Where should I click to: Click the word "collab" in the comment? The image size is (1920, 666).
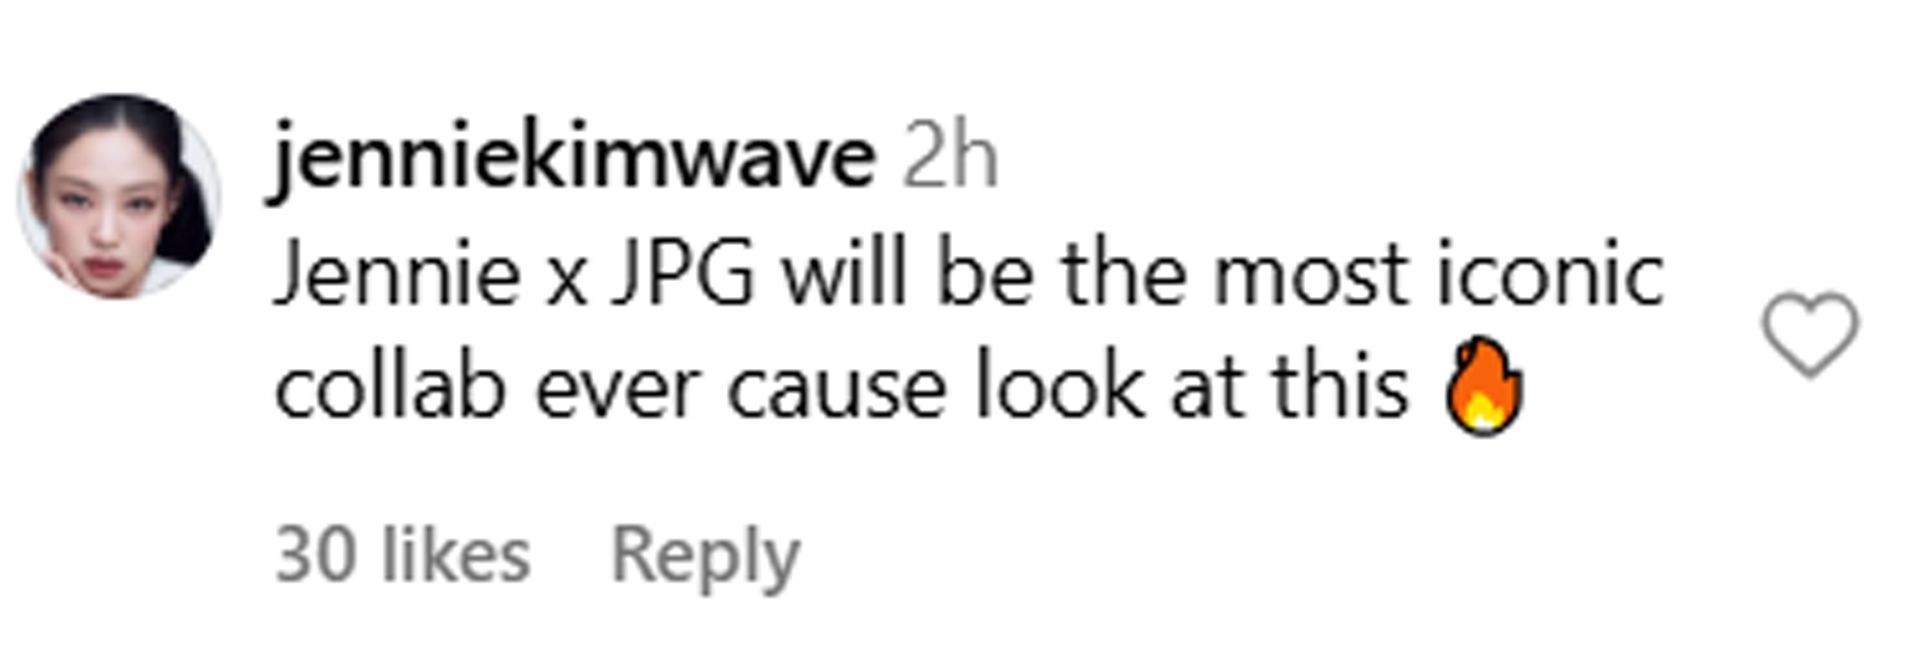click(x=389, y=387)
